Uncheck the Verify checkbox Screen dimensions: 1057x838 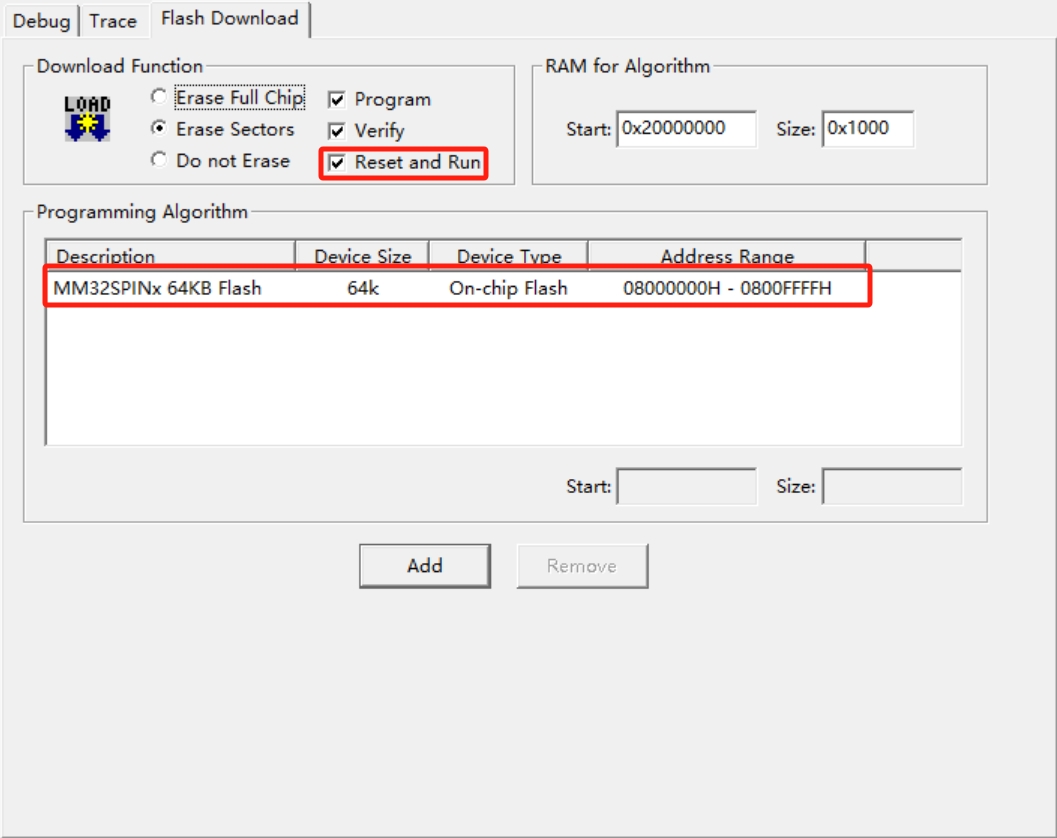coord(337,131)
